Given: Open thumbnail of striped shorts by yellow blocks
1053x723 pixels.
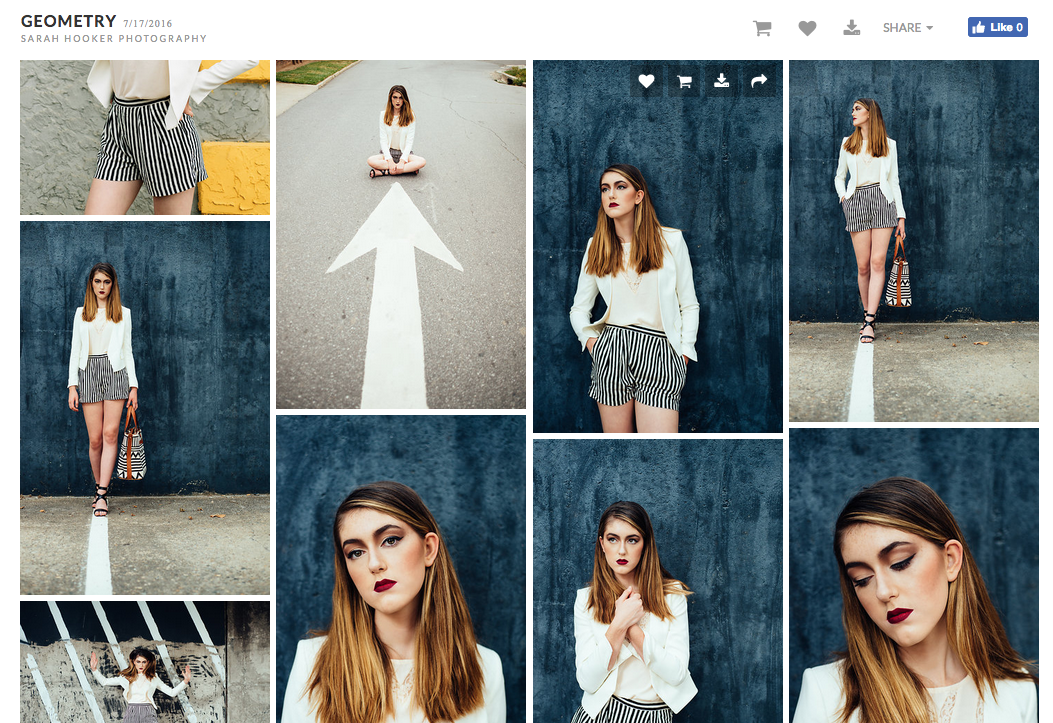Looking at the screenshot, I should coord(145,137).
